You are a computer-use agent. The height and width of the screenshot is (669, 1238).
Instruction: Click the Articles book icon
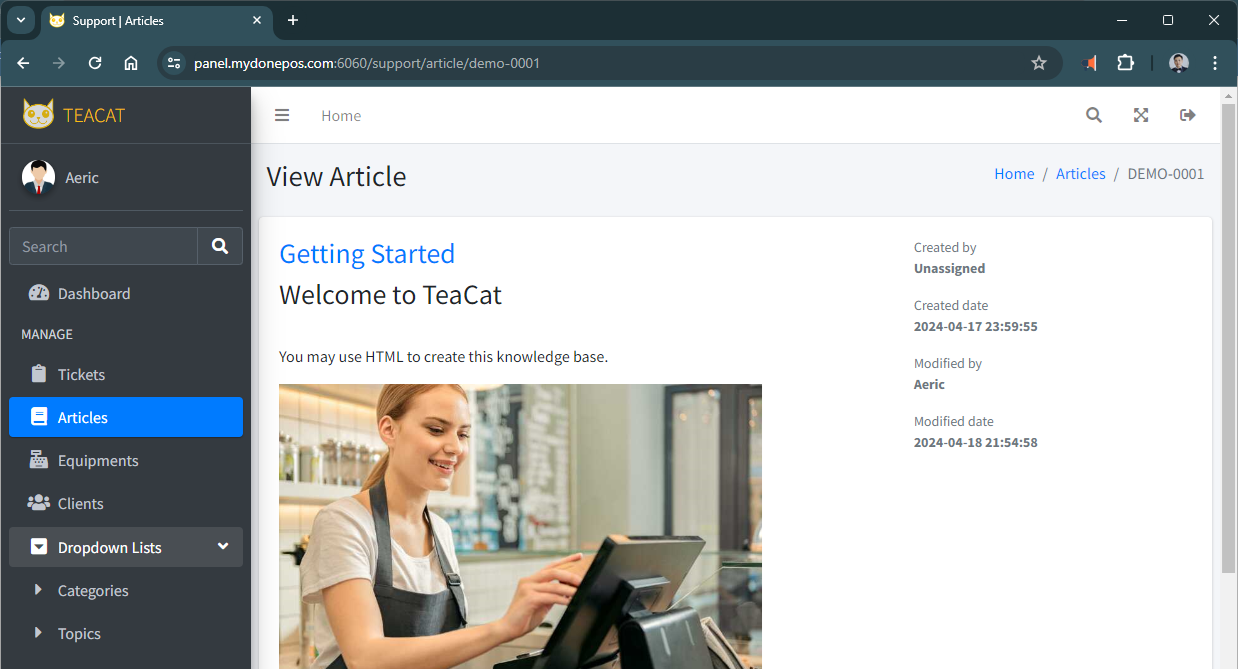(x=39, y=417)
